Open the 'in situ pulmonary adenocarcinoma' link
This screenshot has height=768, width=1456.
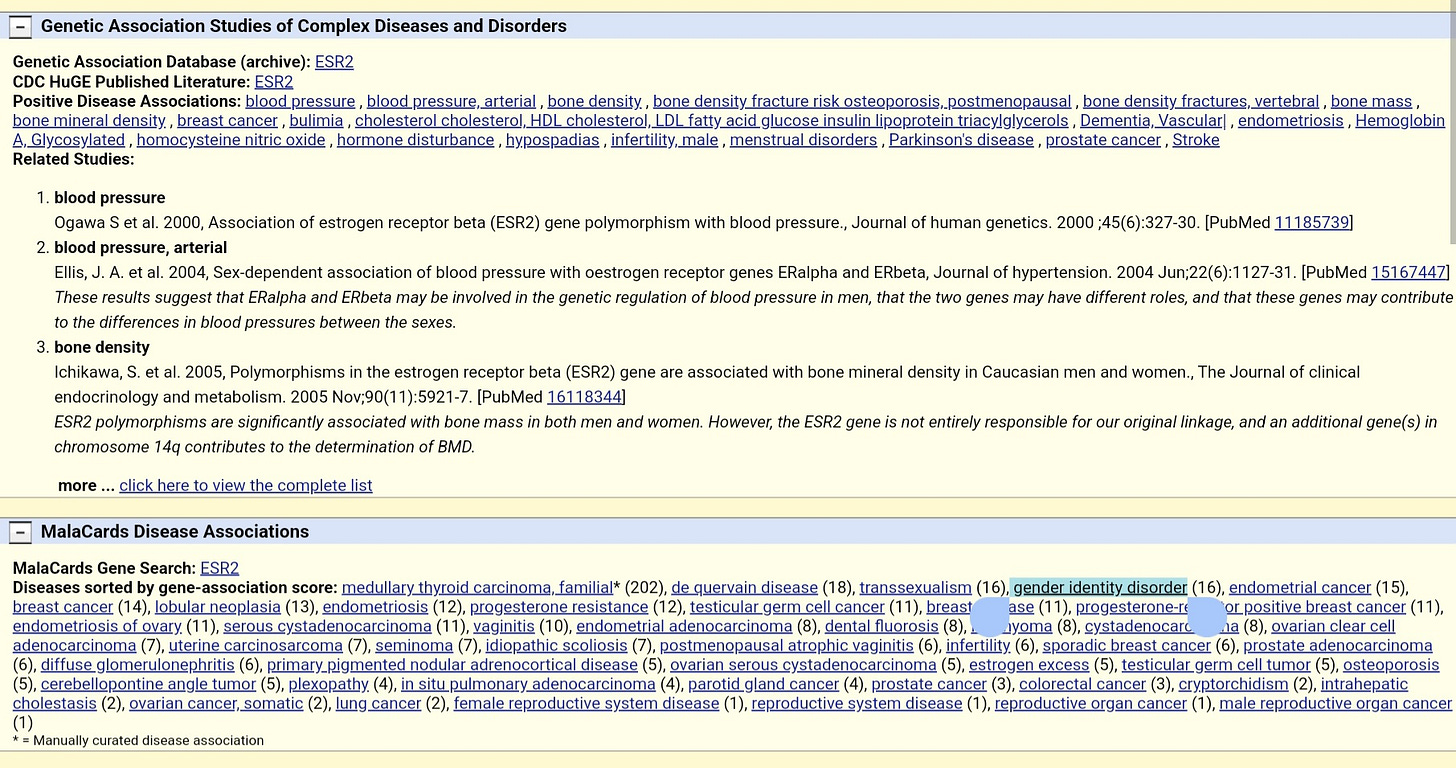(528, 685)
